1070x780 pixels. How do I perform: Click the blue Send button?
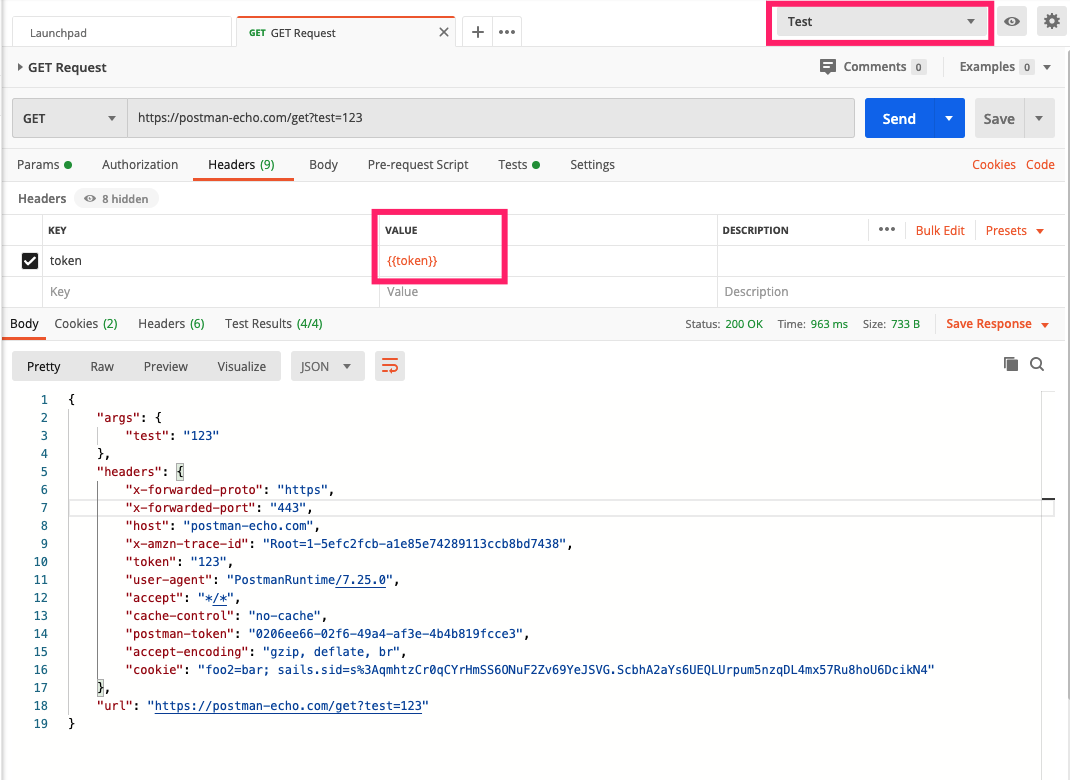point(899,119)
